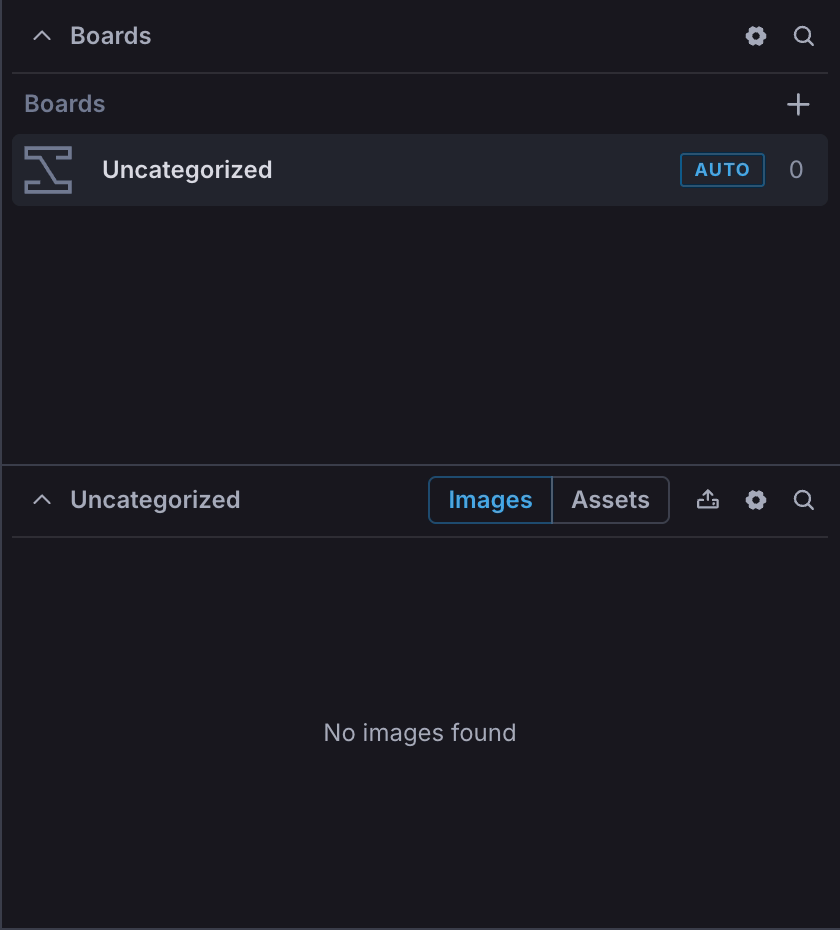Click the Boards list subheading label
The height and width of the screenshot is (930, 840).
point(65,104)
